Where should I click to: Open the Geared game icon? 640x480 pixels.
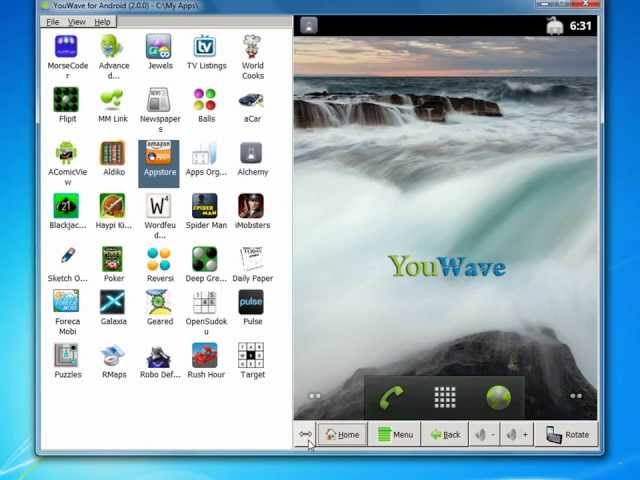pos(159,302)
